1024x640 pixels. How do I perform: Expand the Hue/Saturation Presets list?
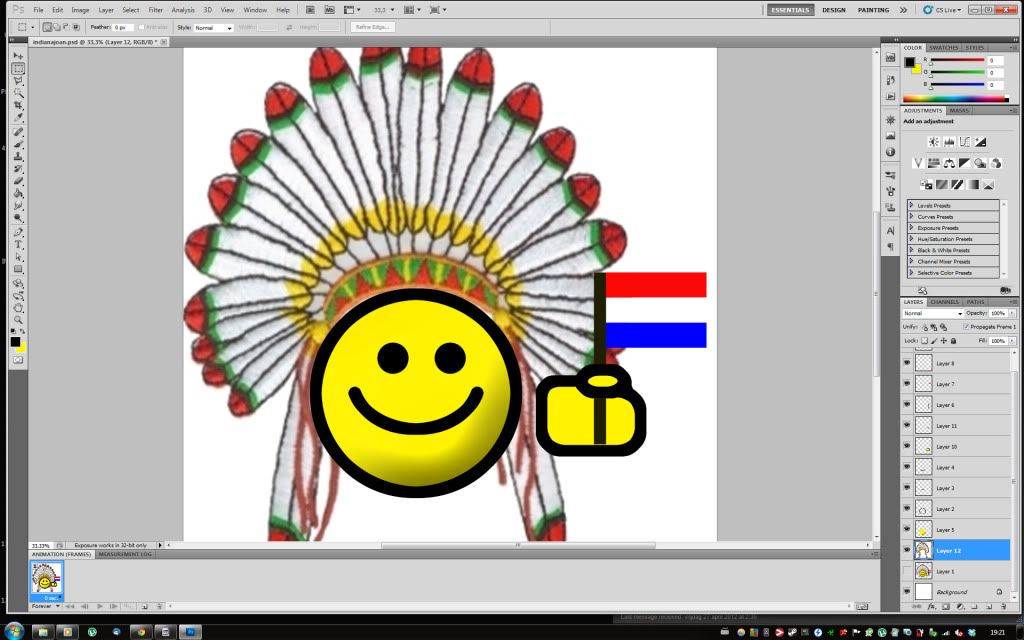[912, 238]
